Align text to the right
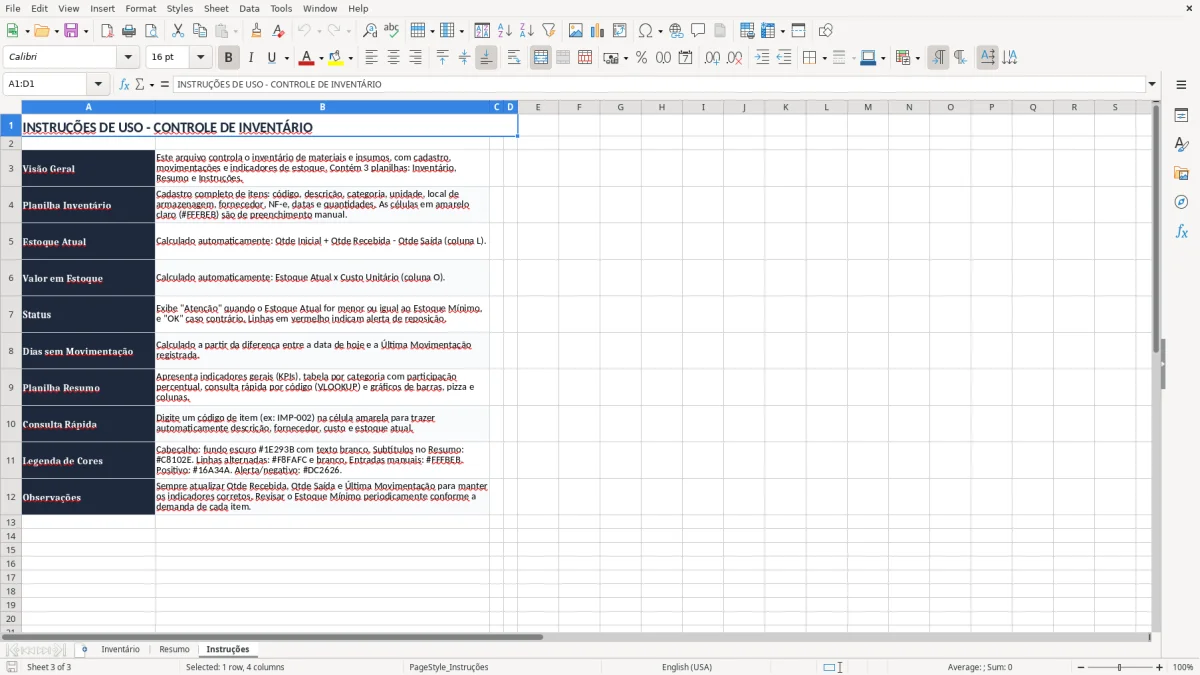Image resolution: width=1200 pixels, height=675 pixels. (415, 58)
